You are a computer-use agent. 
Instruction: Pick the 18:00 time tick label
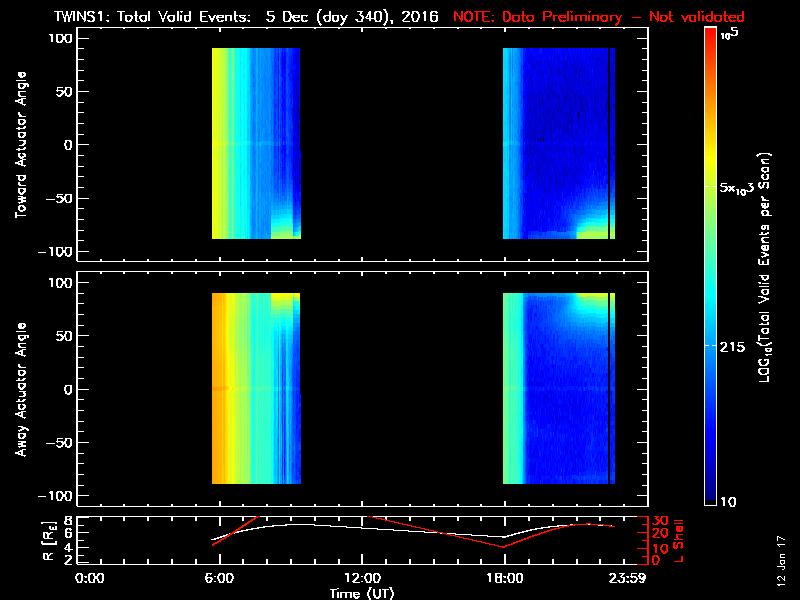pyautogui.click(x=504, y=578)
